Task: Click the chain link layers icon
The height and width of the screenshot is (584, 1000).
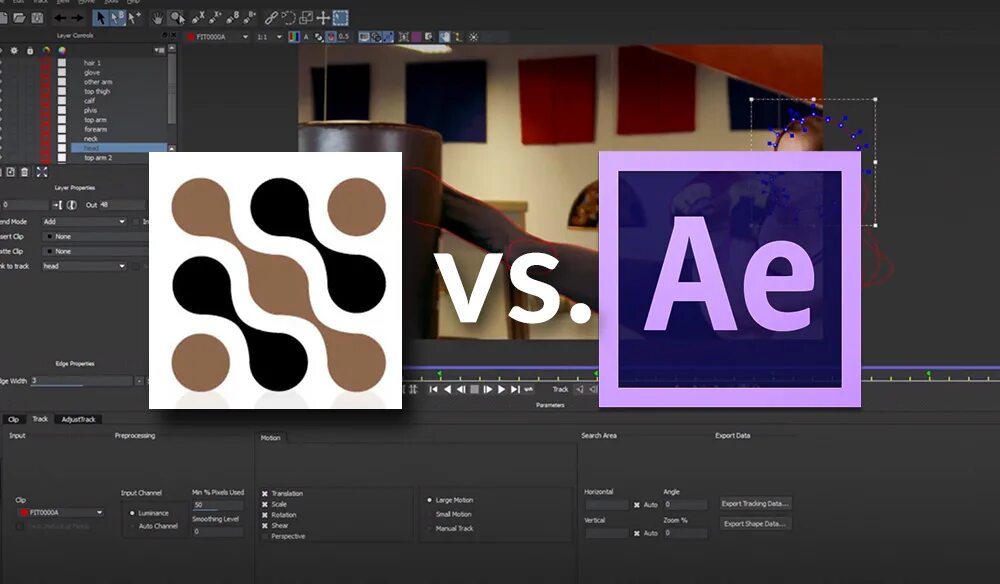Action: [x=272, y=18]
